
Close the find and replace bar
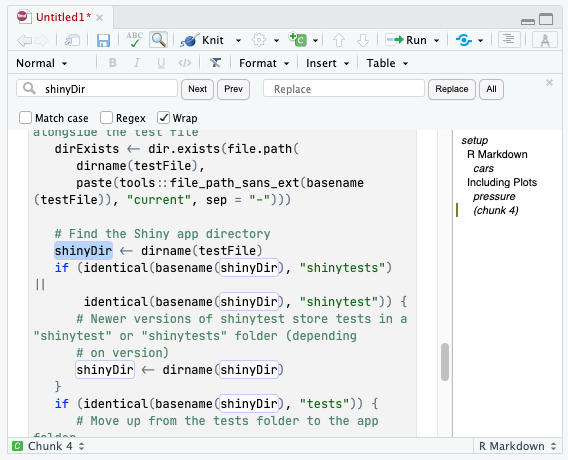click(550, 83)
